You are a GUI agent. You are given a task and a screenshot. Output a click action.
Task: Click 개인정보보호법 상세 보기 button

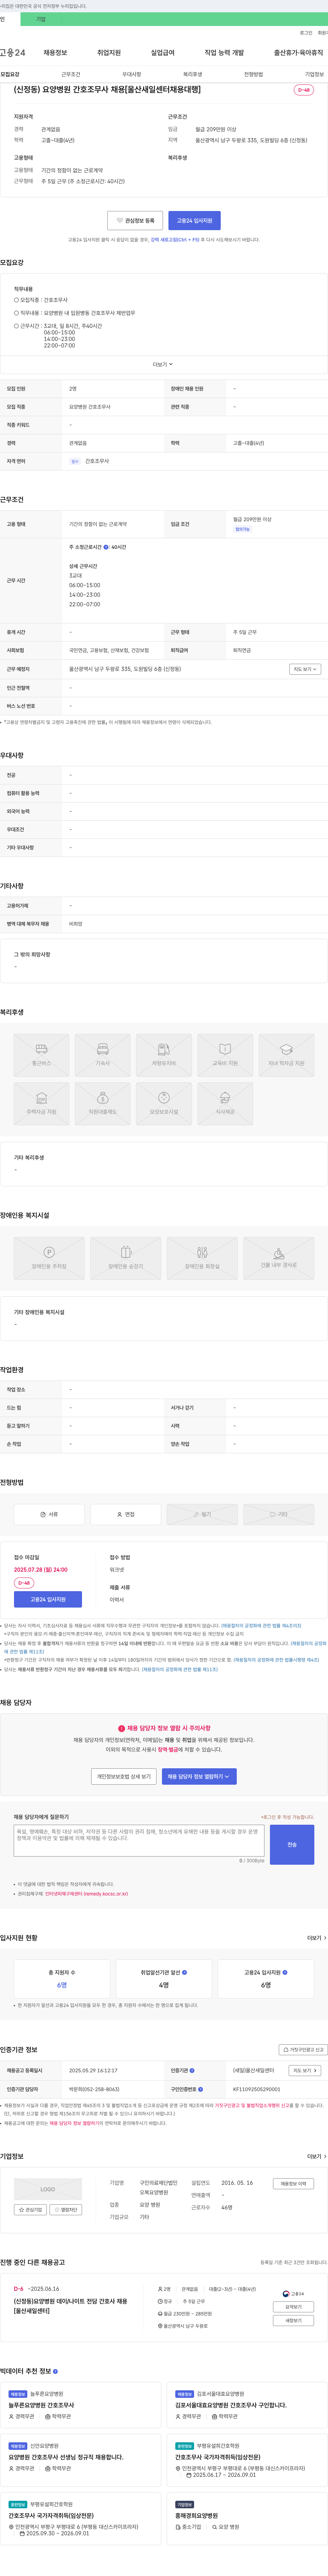(x=124, y=1777)
